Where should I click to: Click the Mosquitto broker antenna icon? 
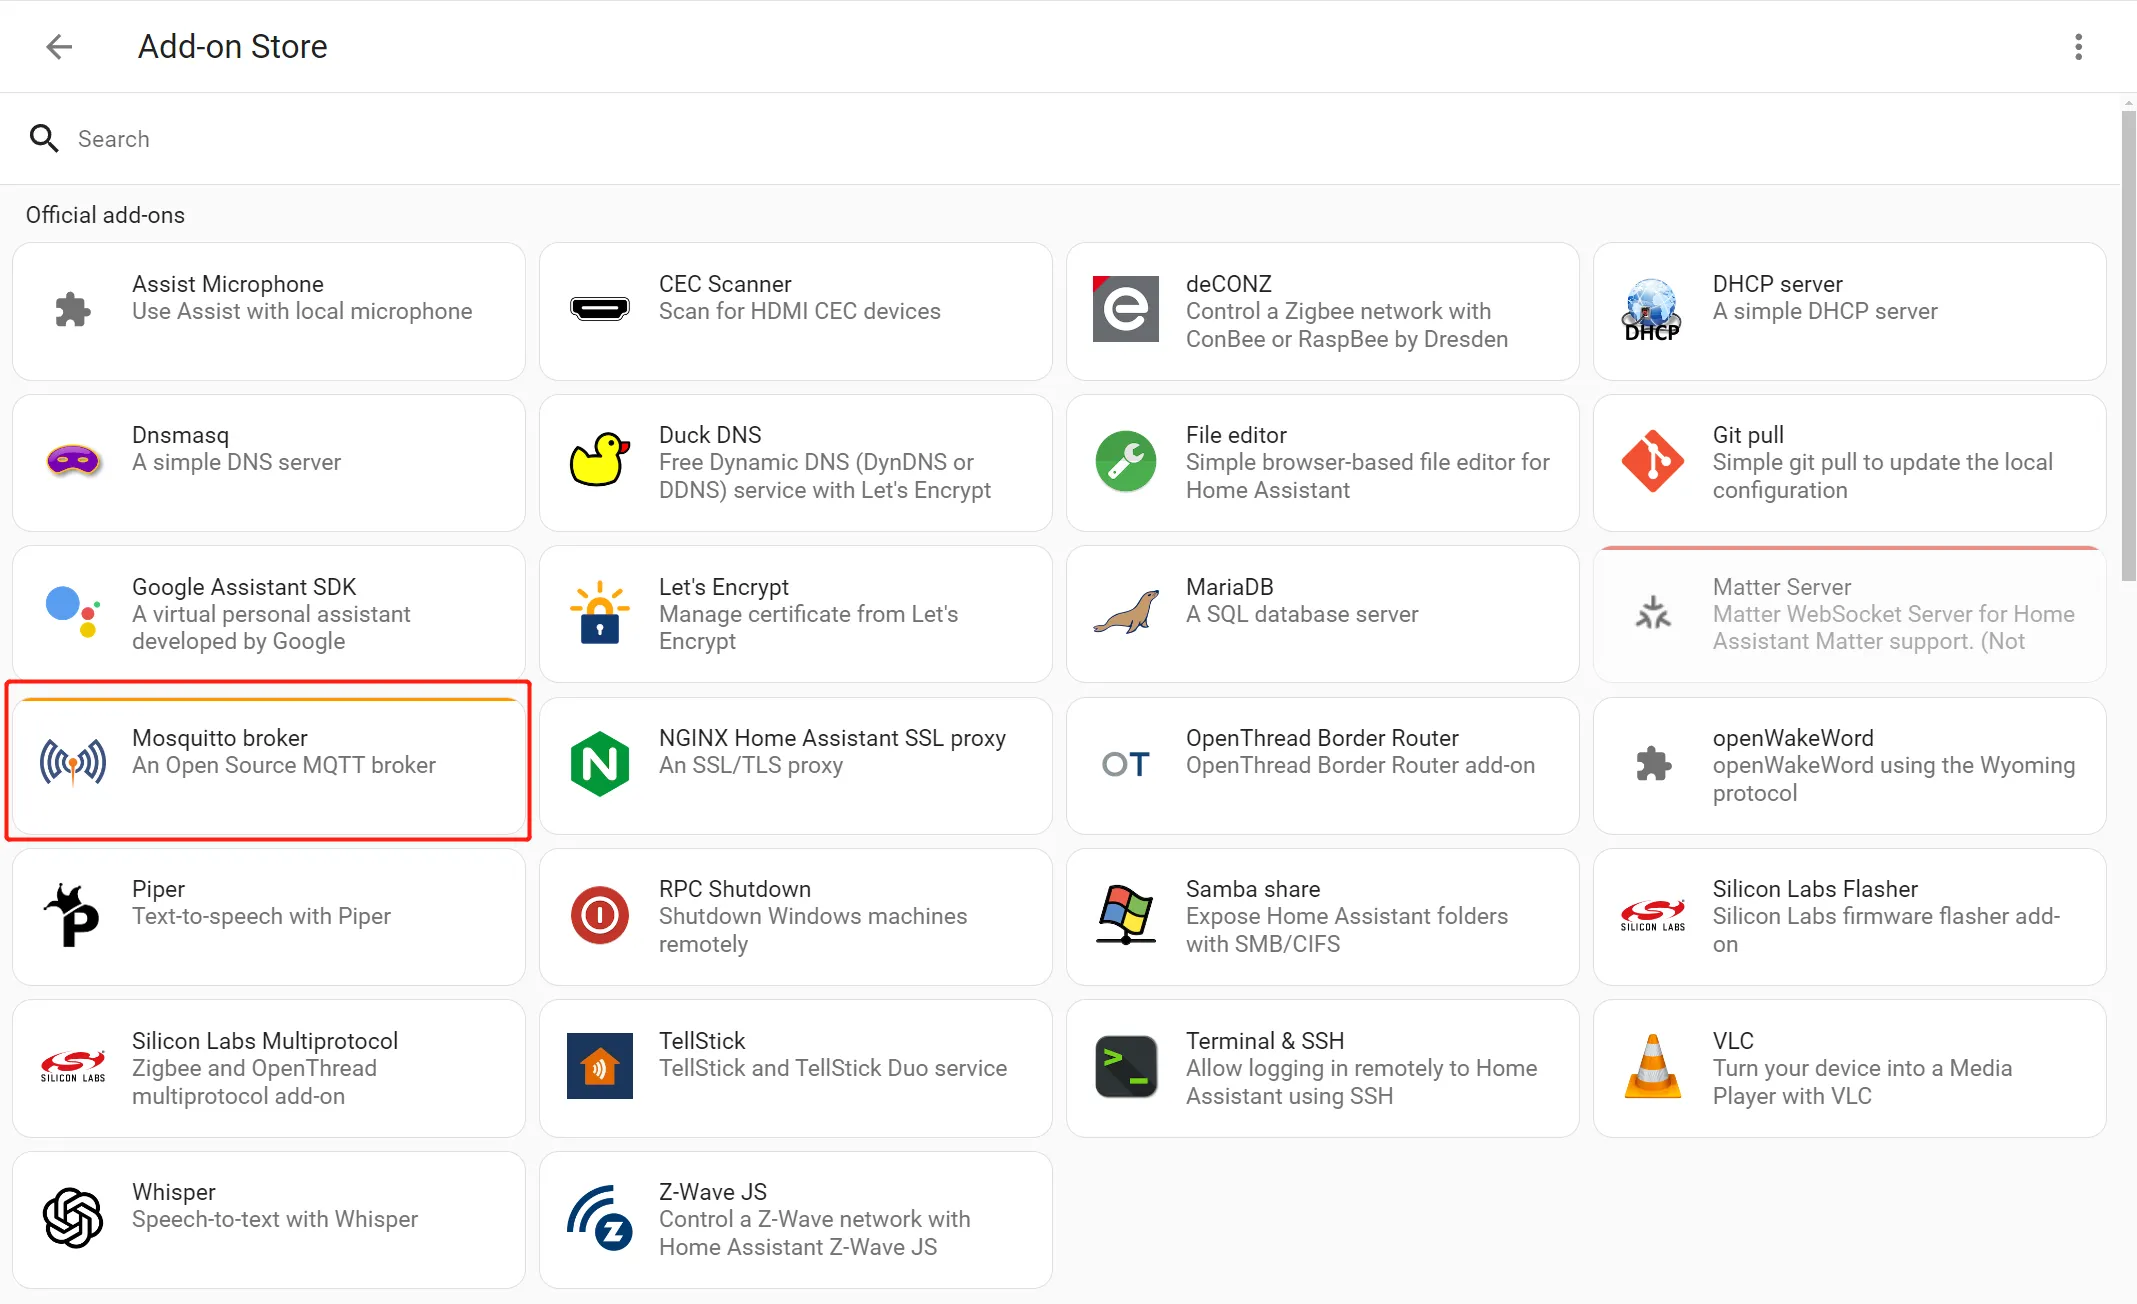pos(73,763)
